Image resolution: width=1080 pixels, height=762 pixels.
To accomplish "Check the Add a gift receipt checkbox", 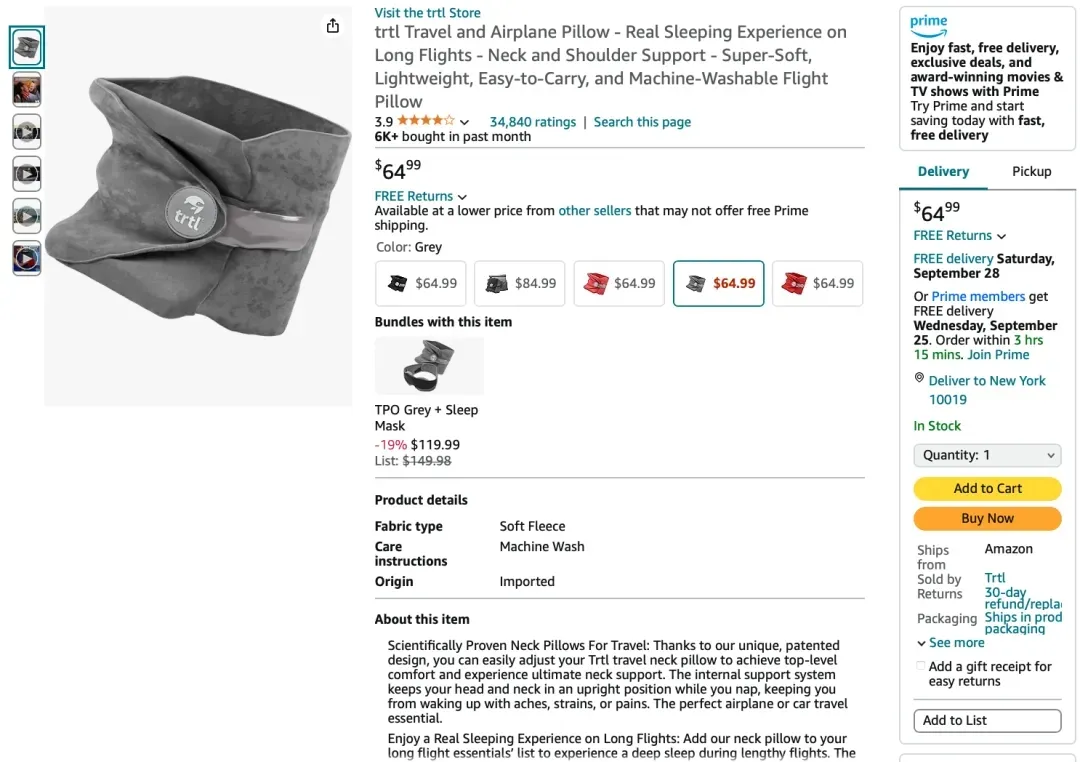I will click(x=920, y=666).
